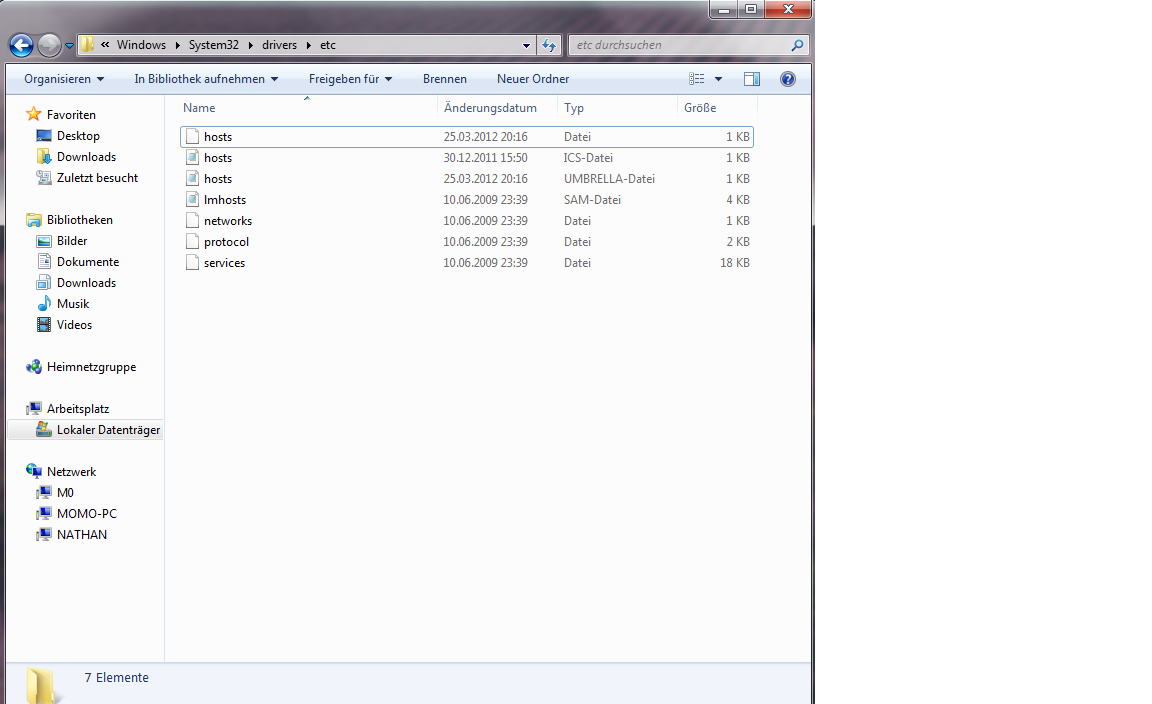This screenshot has width=1152, height=704.
Task: Expand the address bar history dropdown
Action: [527, 45]
